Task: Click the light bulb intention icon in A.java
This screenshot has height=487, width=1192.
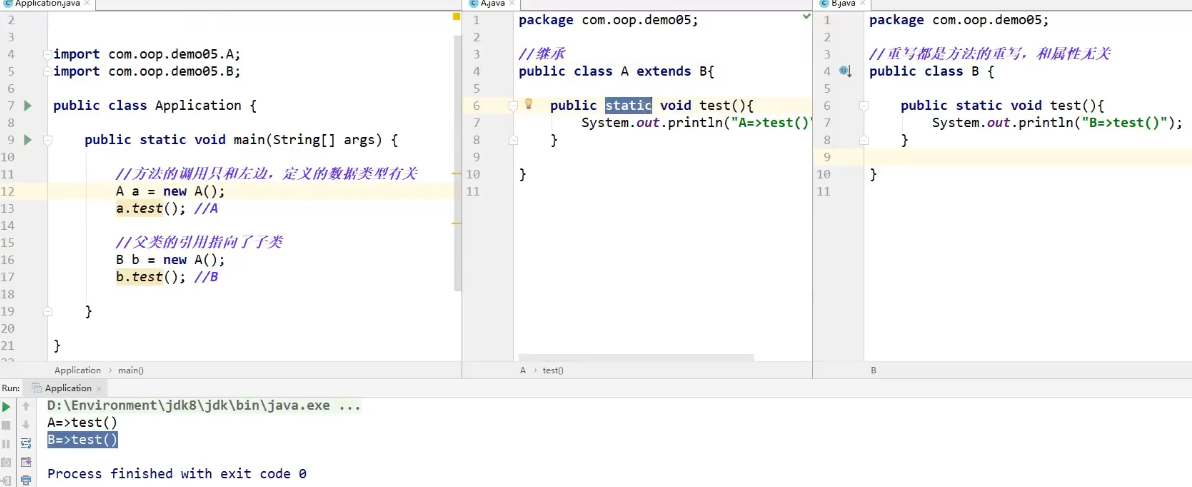Action: 529,104
